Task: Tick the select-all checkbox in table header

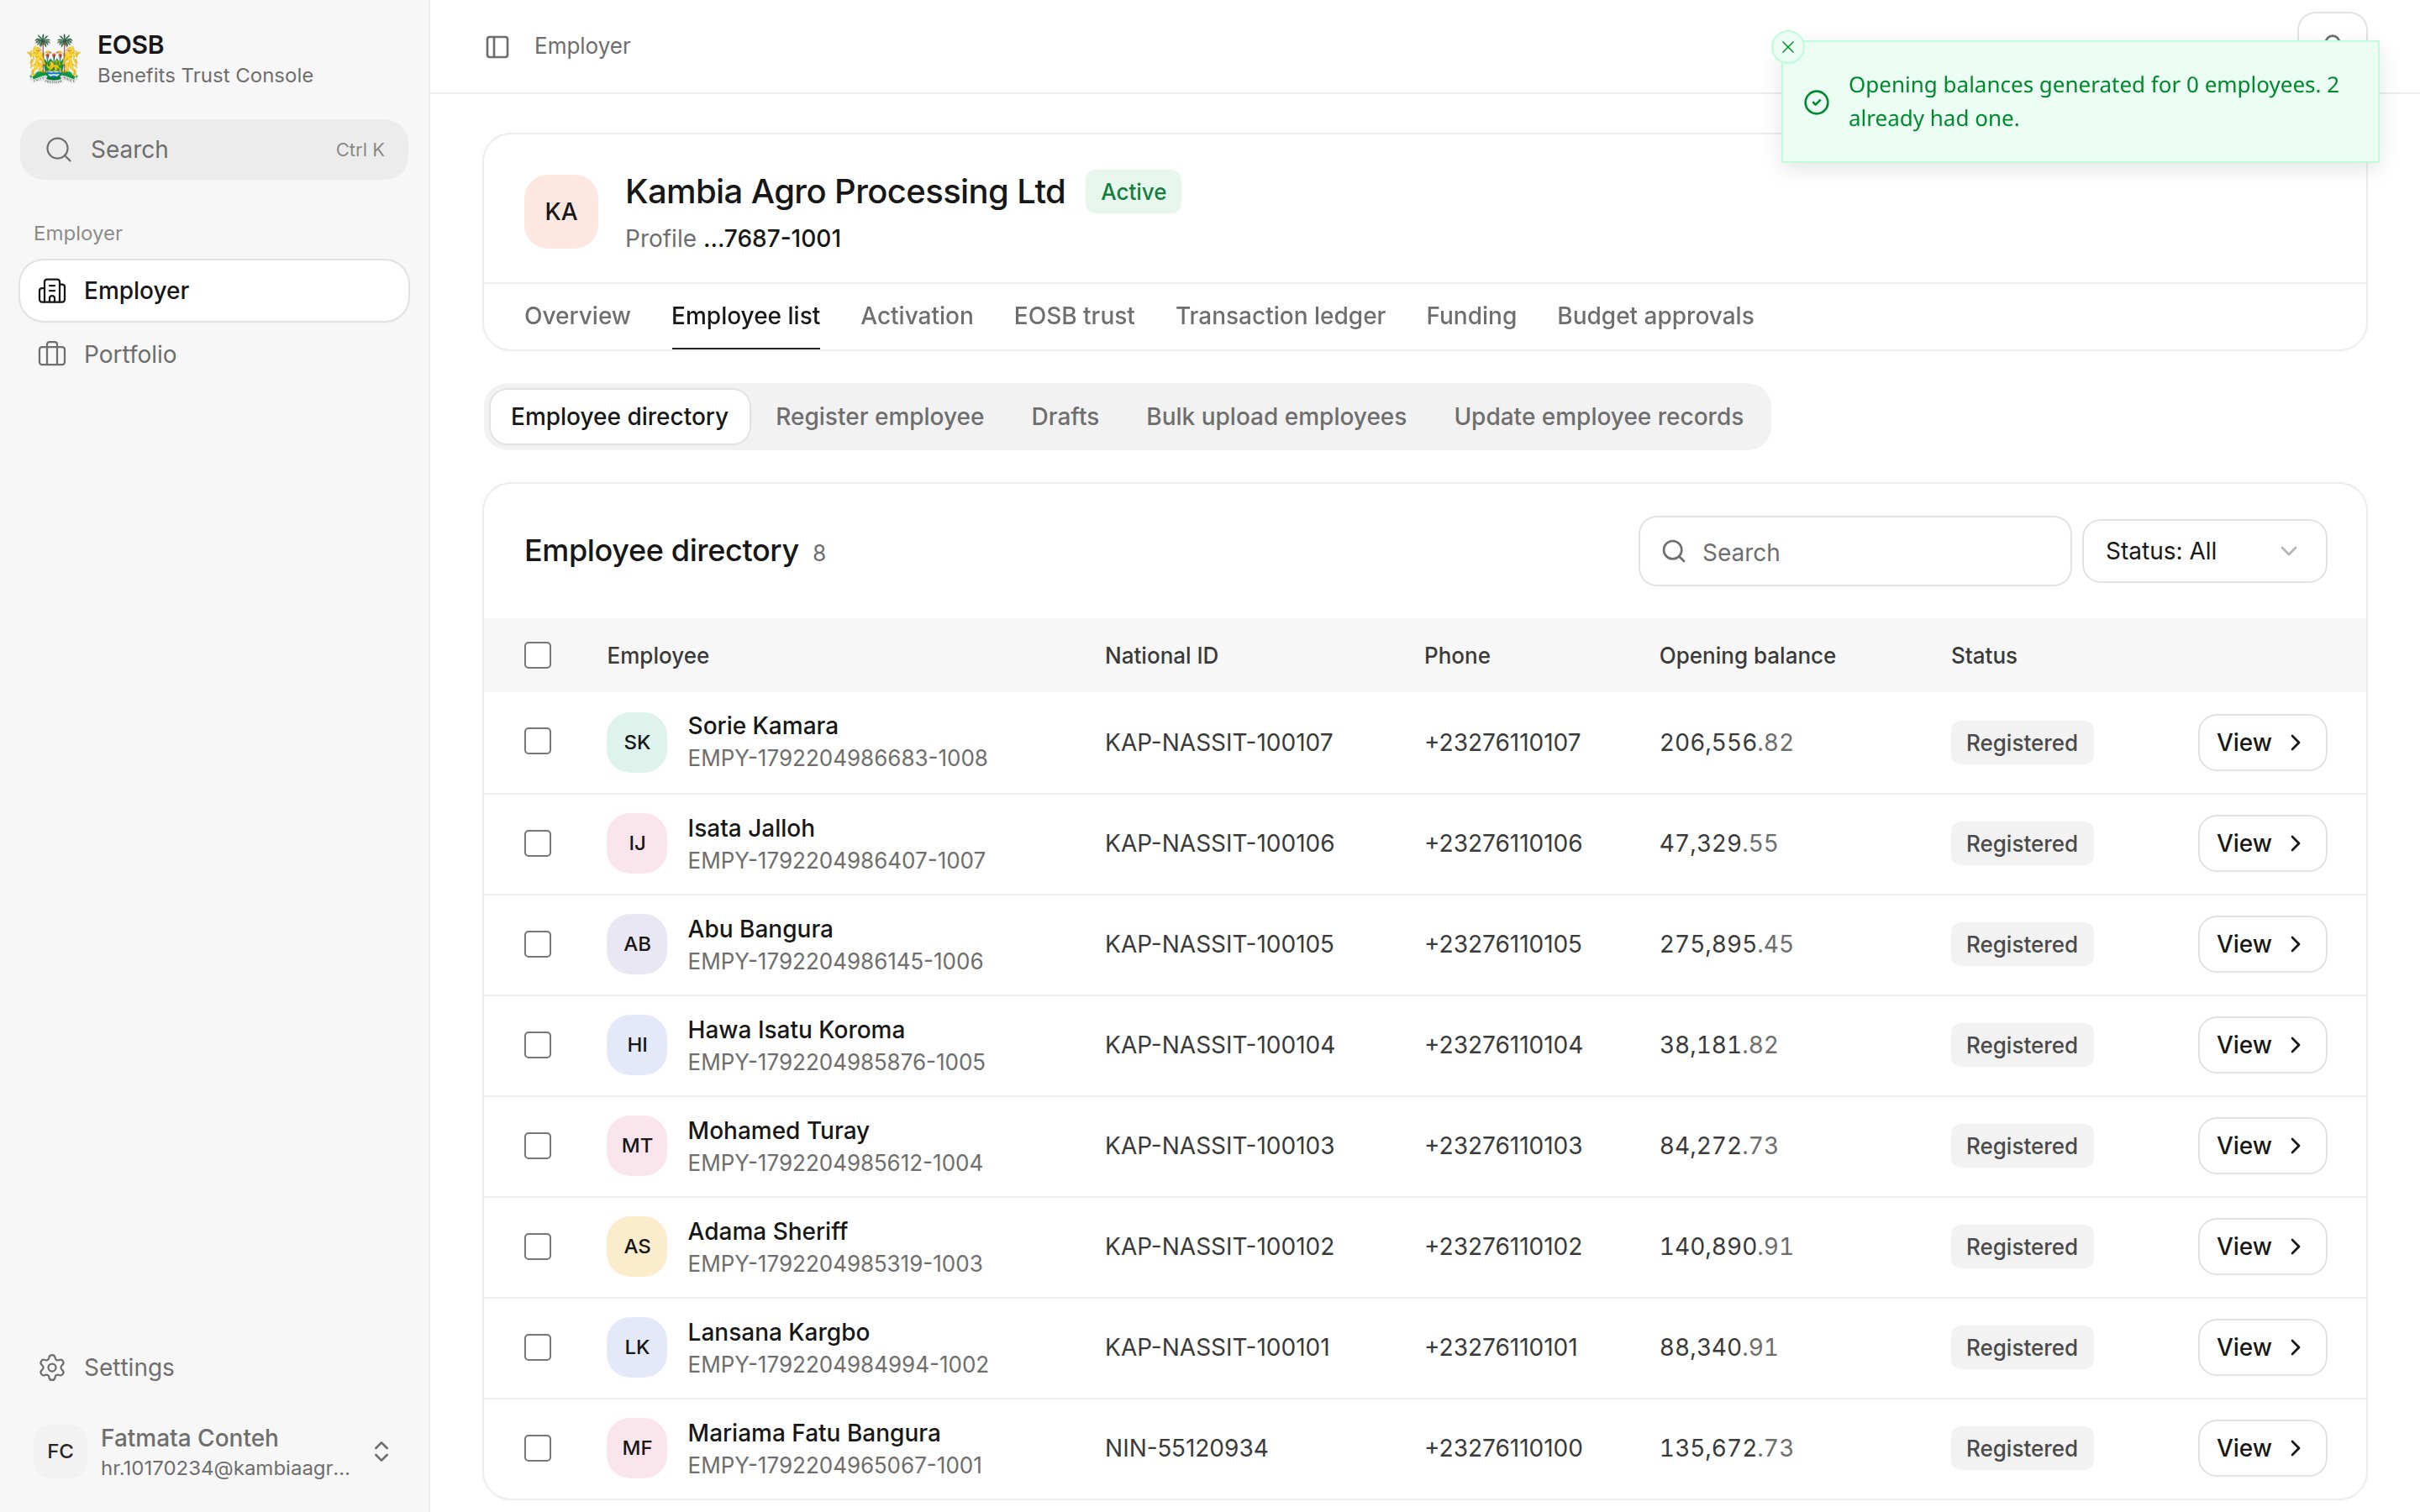Action: click(538, 655)
